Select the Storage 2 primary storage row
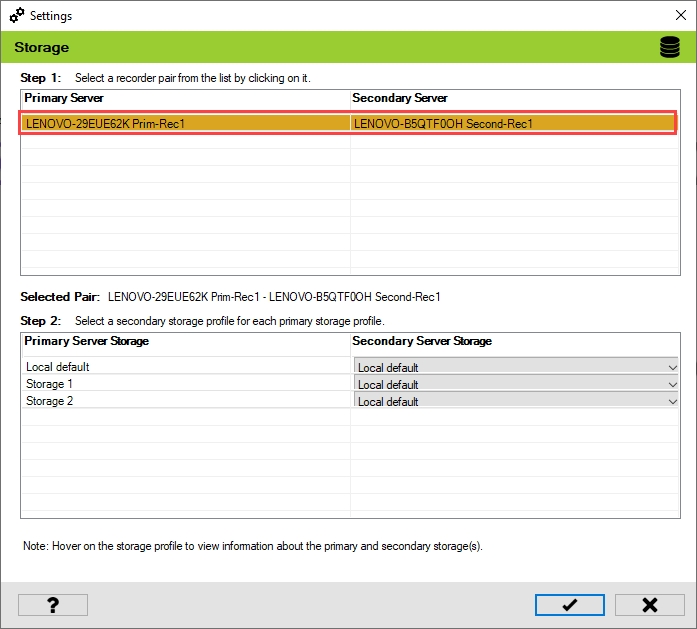Viewport: 697px width, 629px height. click(x=50, y=401)
